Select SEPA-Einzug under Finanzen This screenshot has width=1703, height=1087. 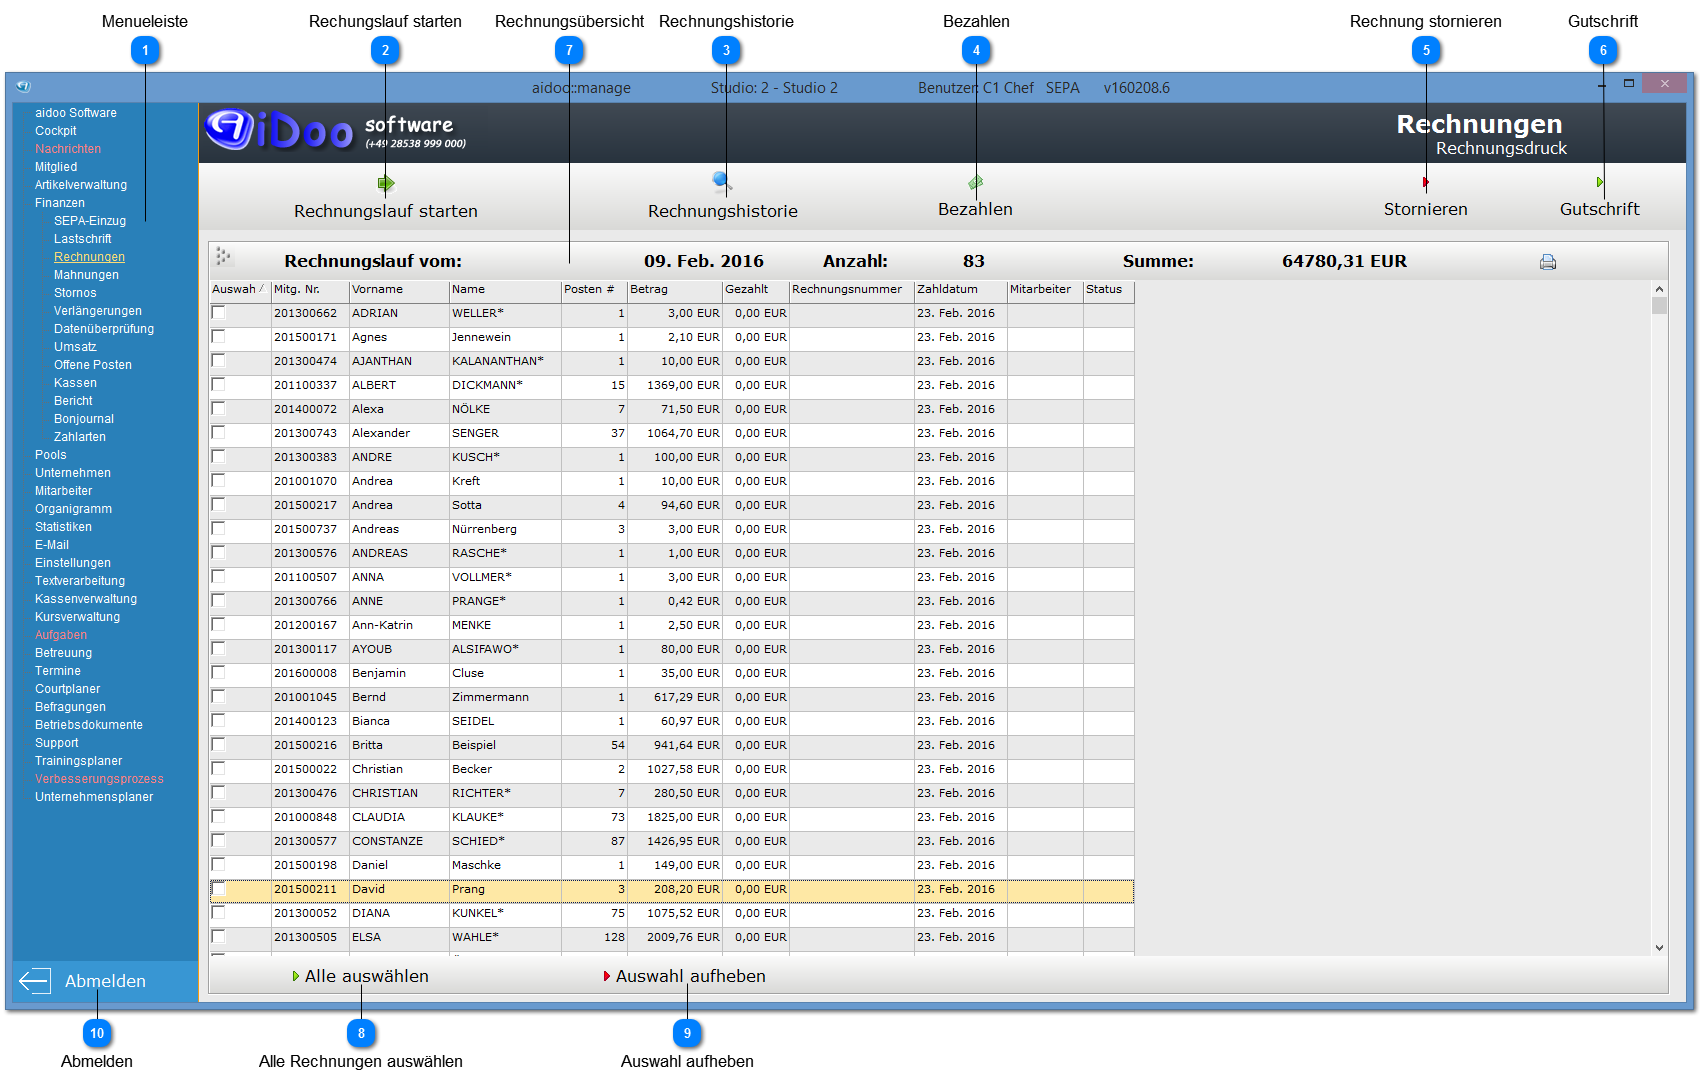pyautogui.click(x=90, y=221)
